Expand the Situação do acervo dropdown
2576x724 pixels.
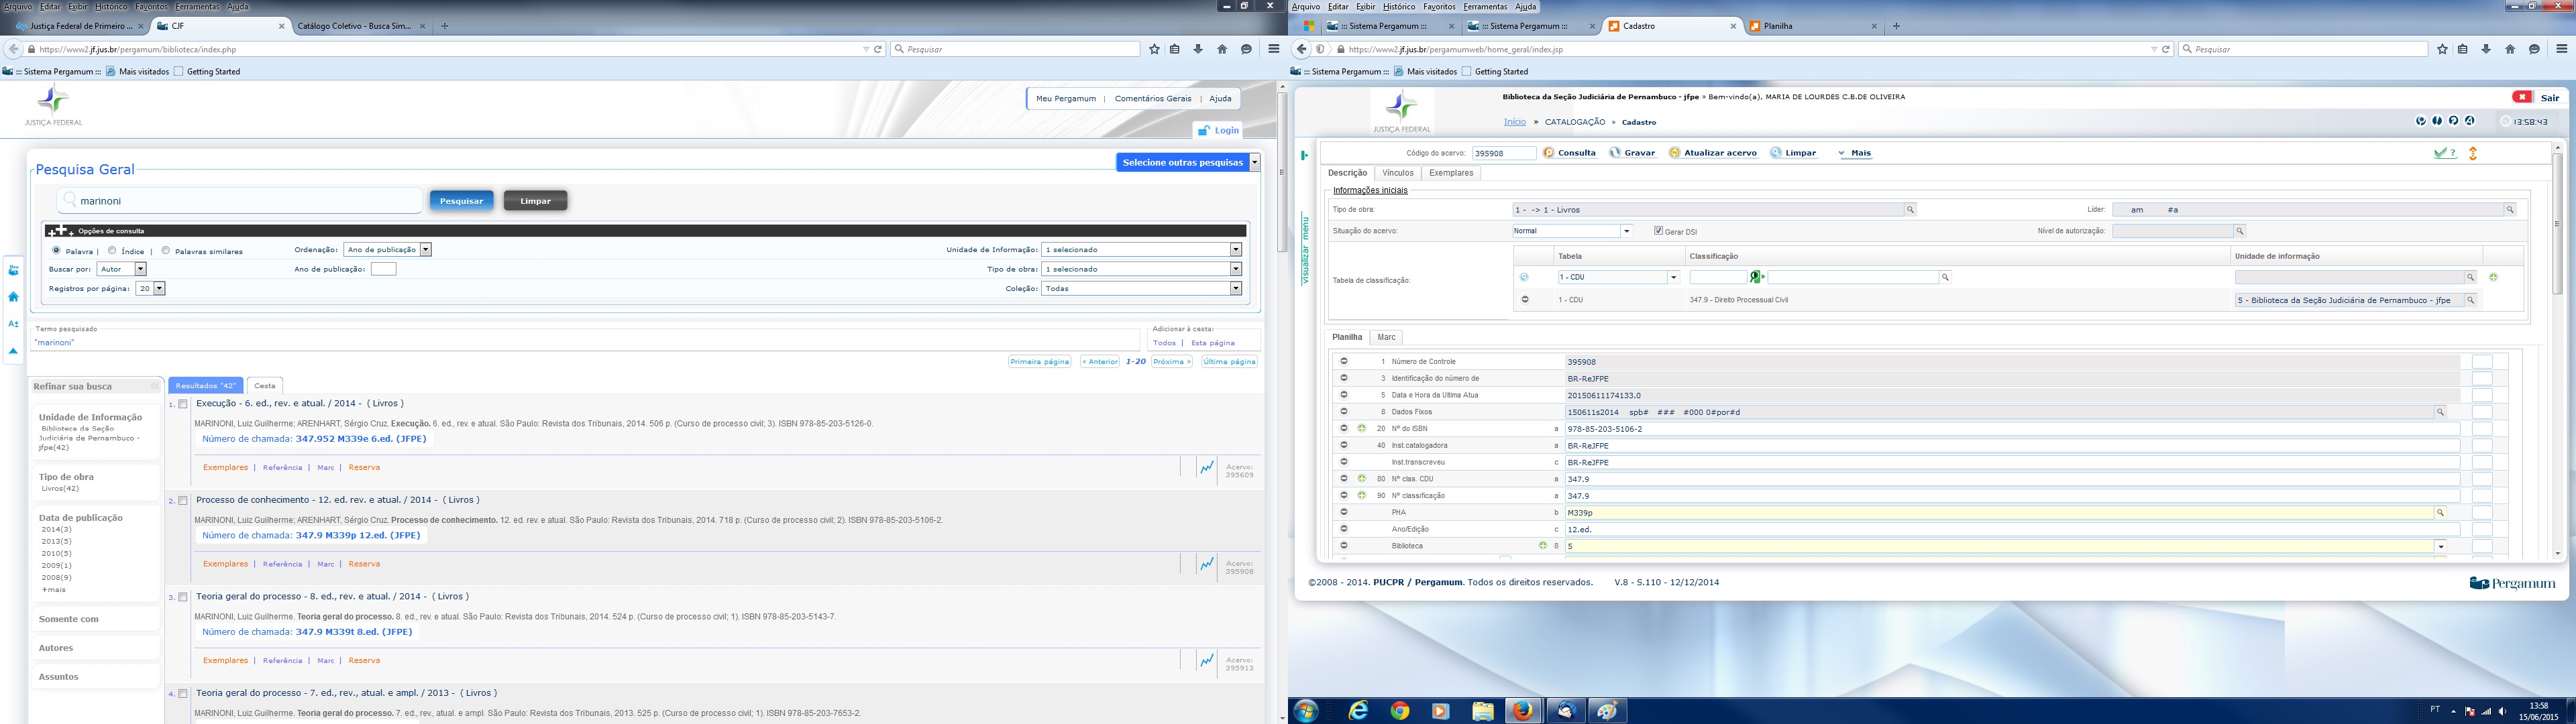(x=1627, y=231)
